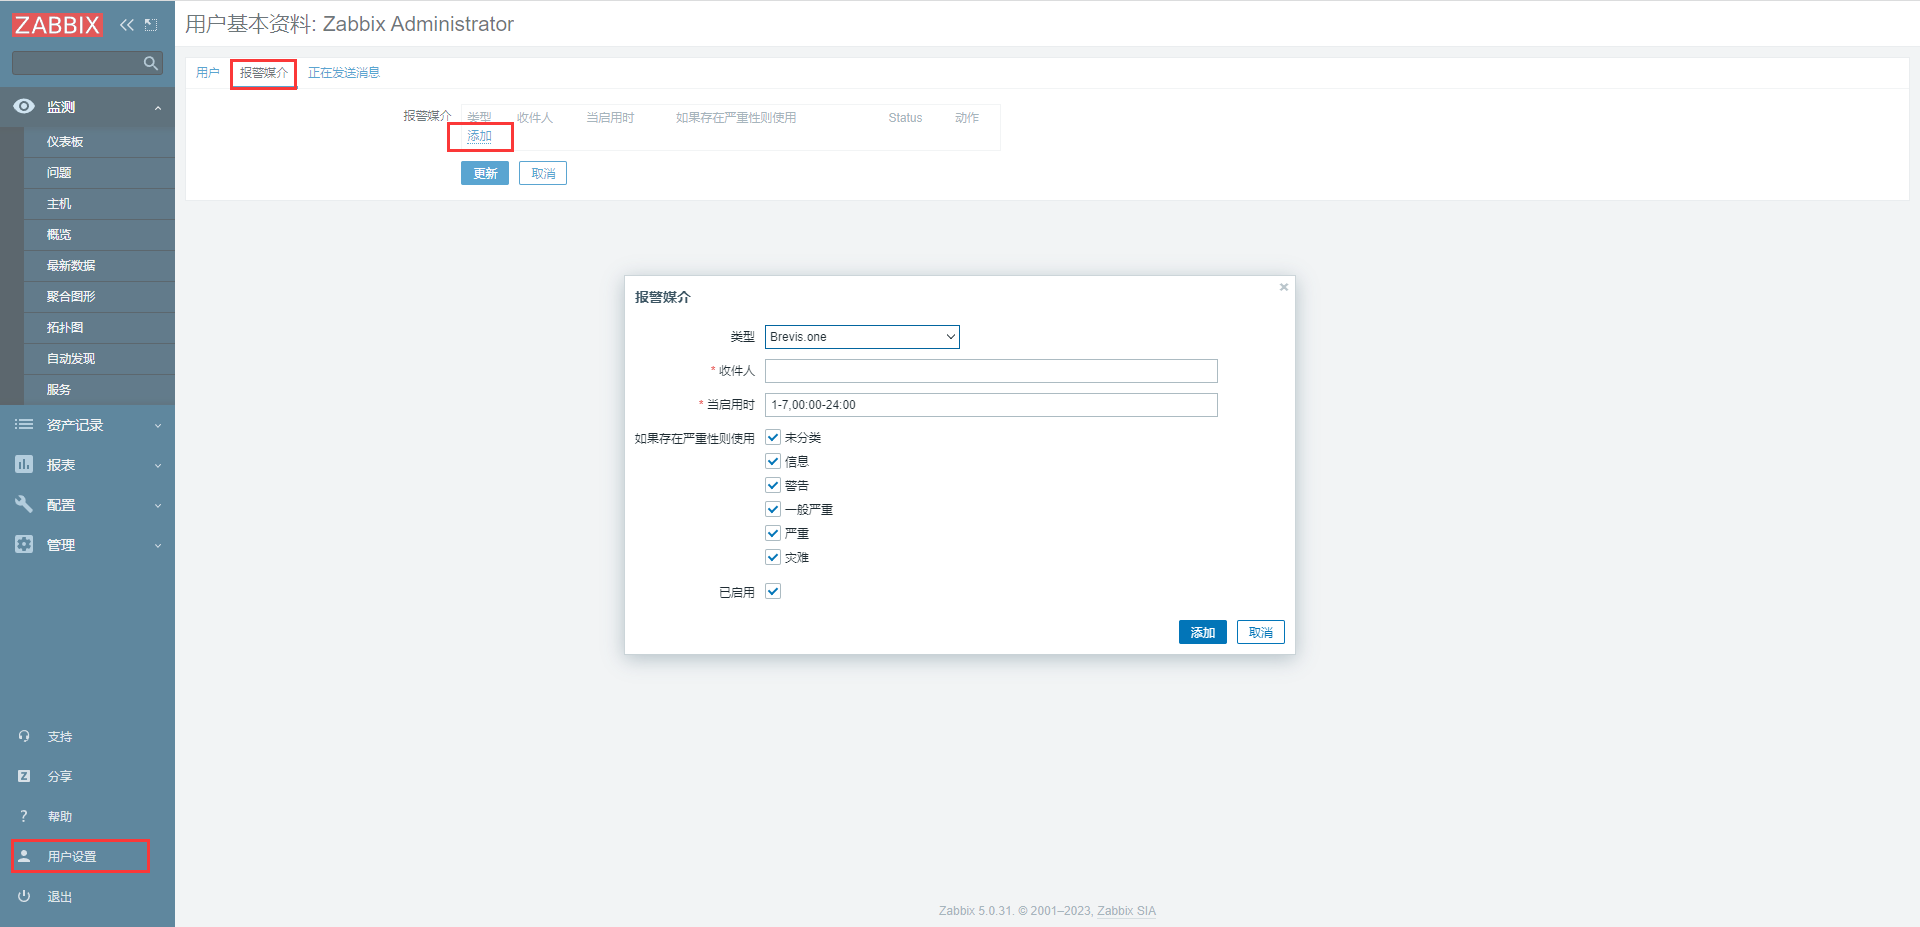Click the 帮助 help question icon
Screen dimensions: 1920x927
tap(24, 816)
